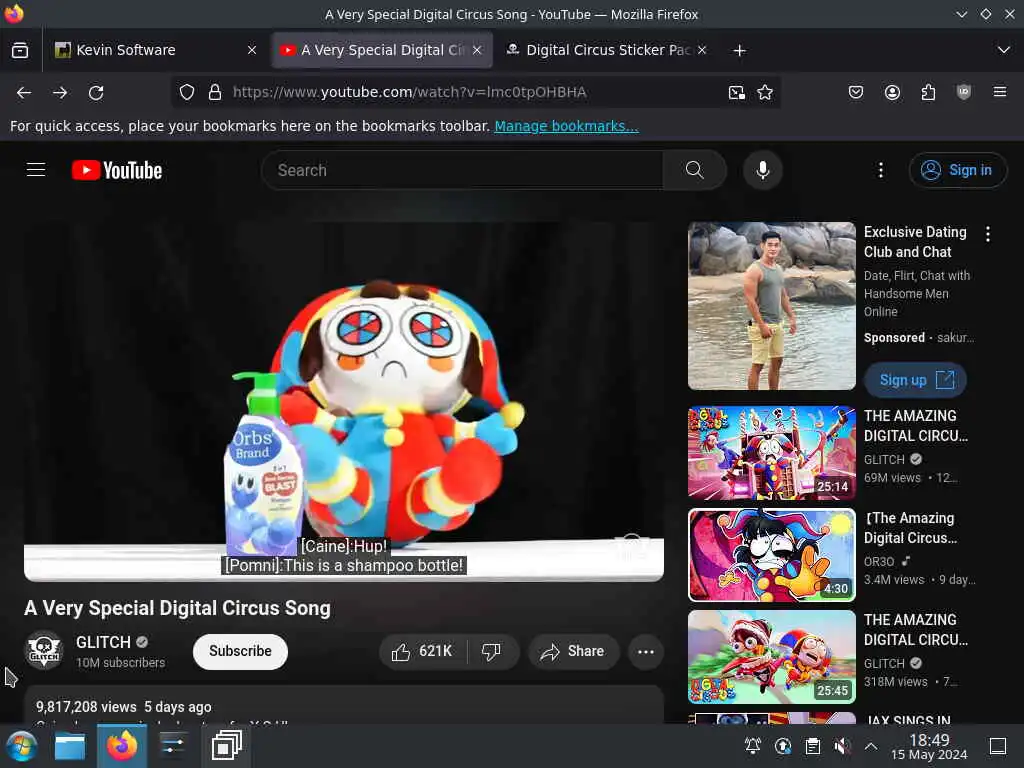Reload the current YouTube page
The image size is (1024, 768).
pos(96,93)
